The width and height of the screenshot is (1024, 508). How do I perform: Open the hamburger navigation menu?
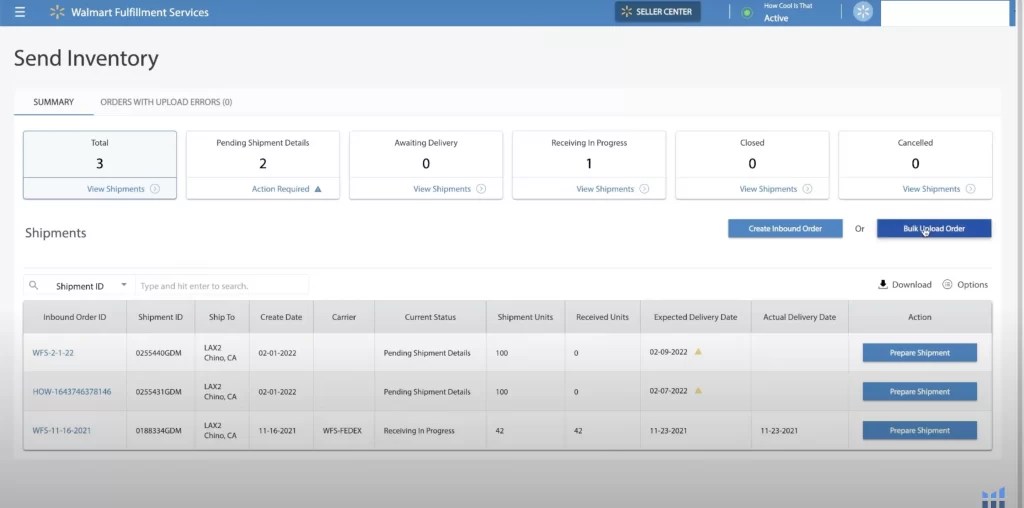click(x=20, y=12)
